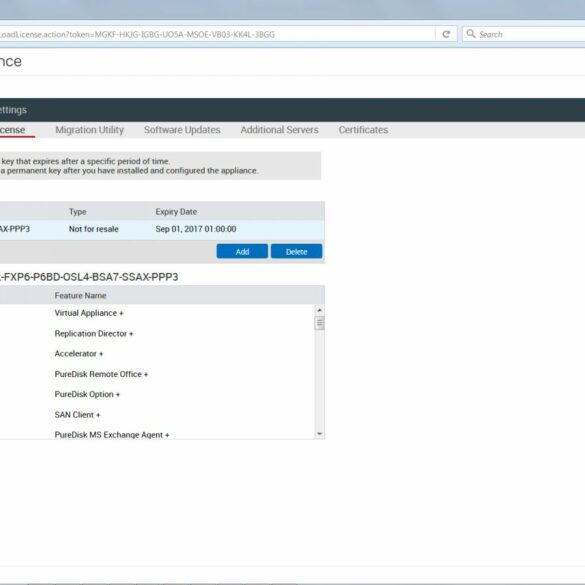
Task: Click expiry date 'Sep 01, 2017 01:00:00'
Action: [196, 229]
